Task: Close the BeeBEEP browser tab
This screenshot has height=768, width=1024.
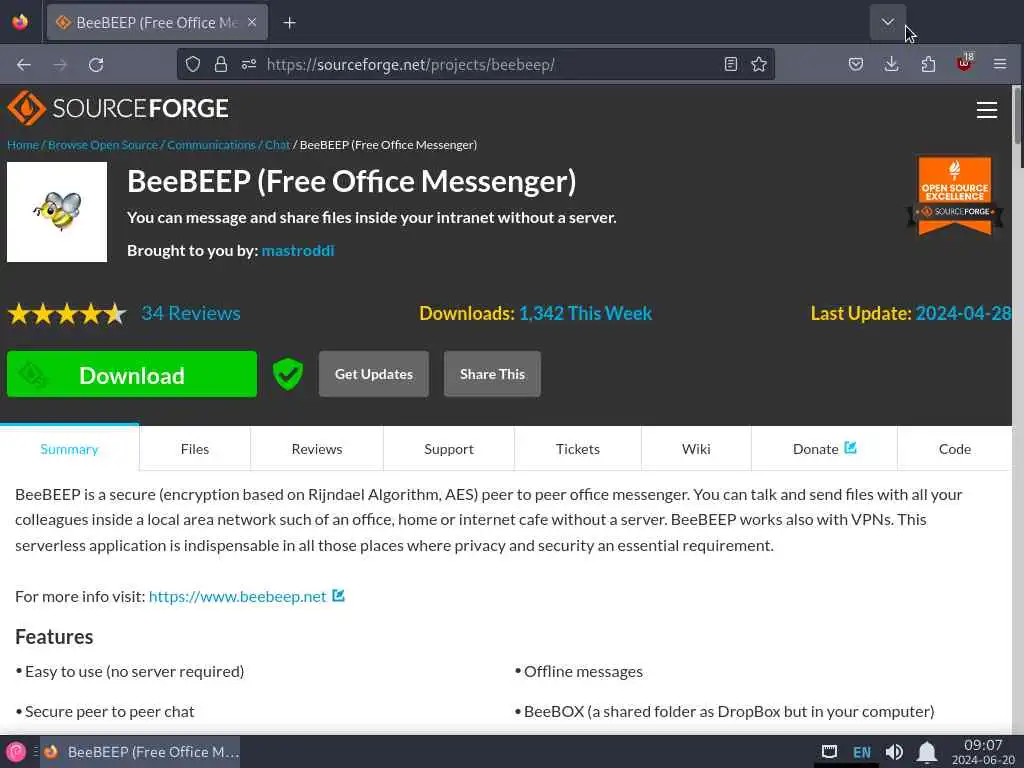Action: (252, 23)
